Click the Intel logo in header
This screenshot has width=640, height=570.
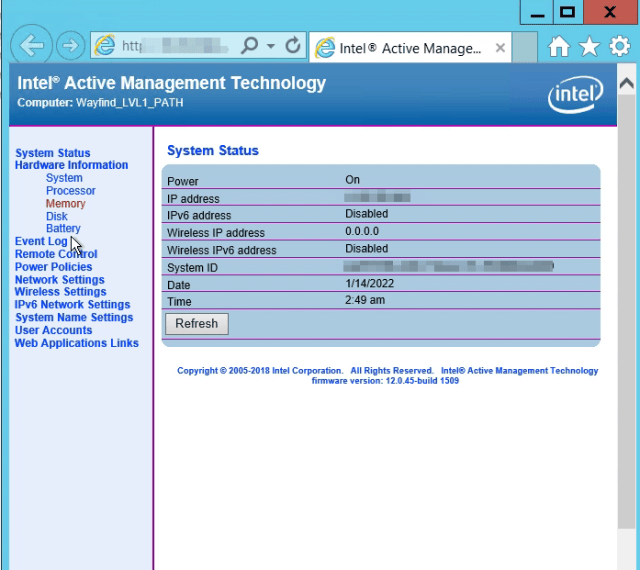(x=576, y=94)
